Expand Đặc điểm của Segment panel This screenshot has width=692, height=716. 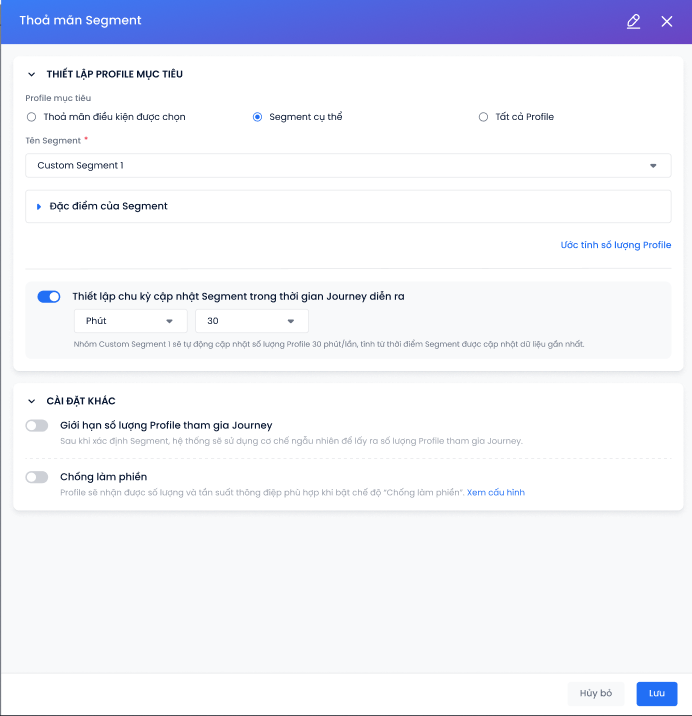pos(39,206)
